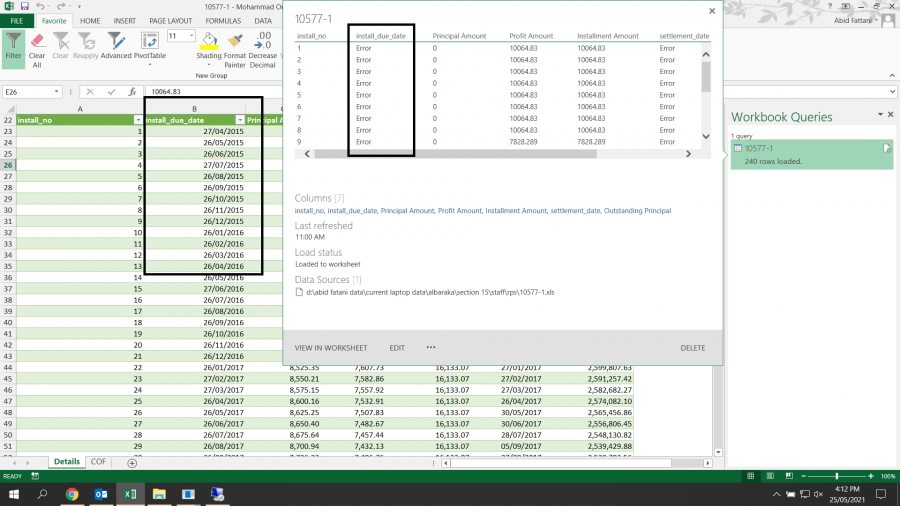The width and height of the screenshot is (900, 506).
Task: Select the Details sheet tab
Action: click(67, 462)
